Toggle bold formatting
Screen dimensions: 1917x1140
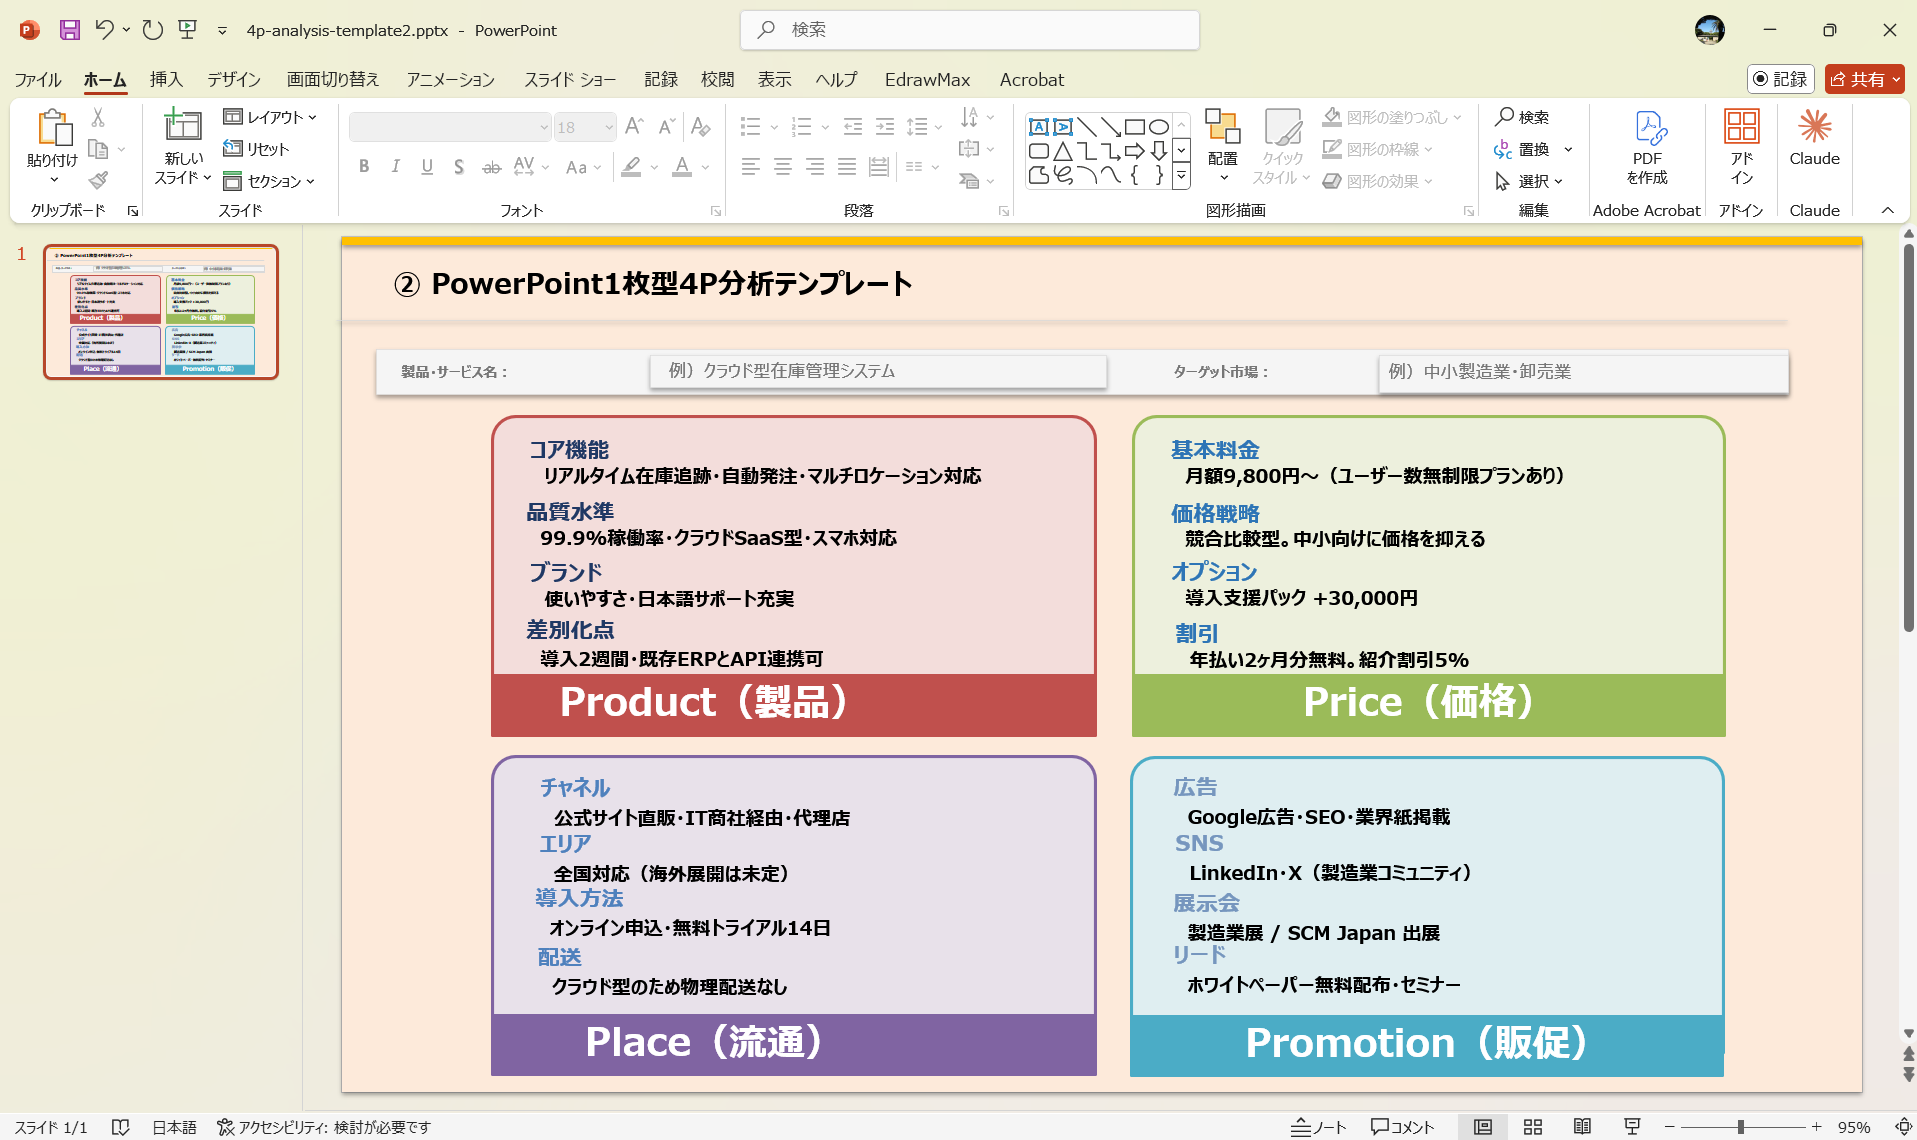coord(364,167)
